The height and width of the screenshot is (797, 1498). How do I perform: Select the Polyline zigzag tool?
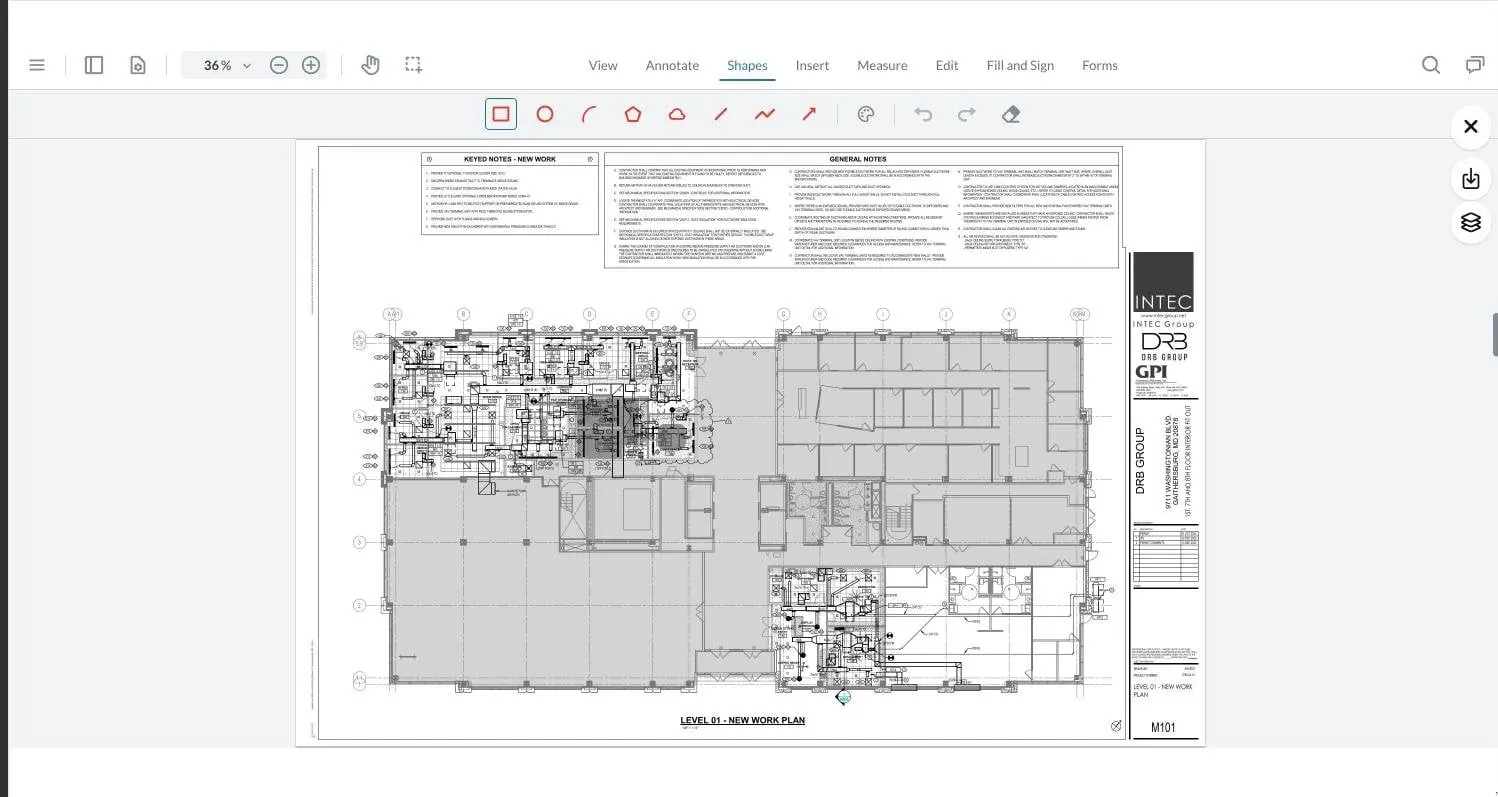tap(765, 114)
